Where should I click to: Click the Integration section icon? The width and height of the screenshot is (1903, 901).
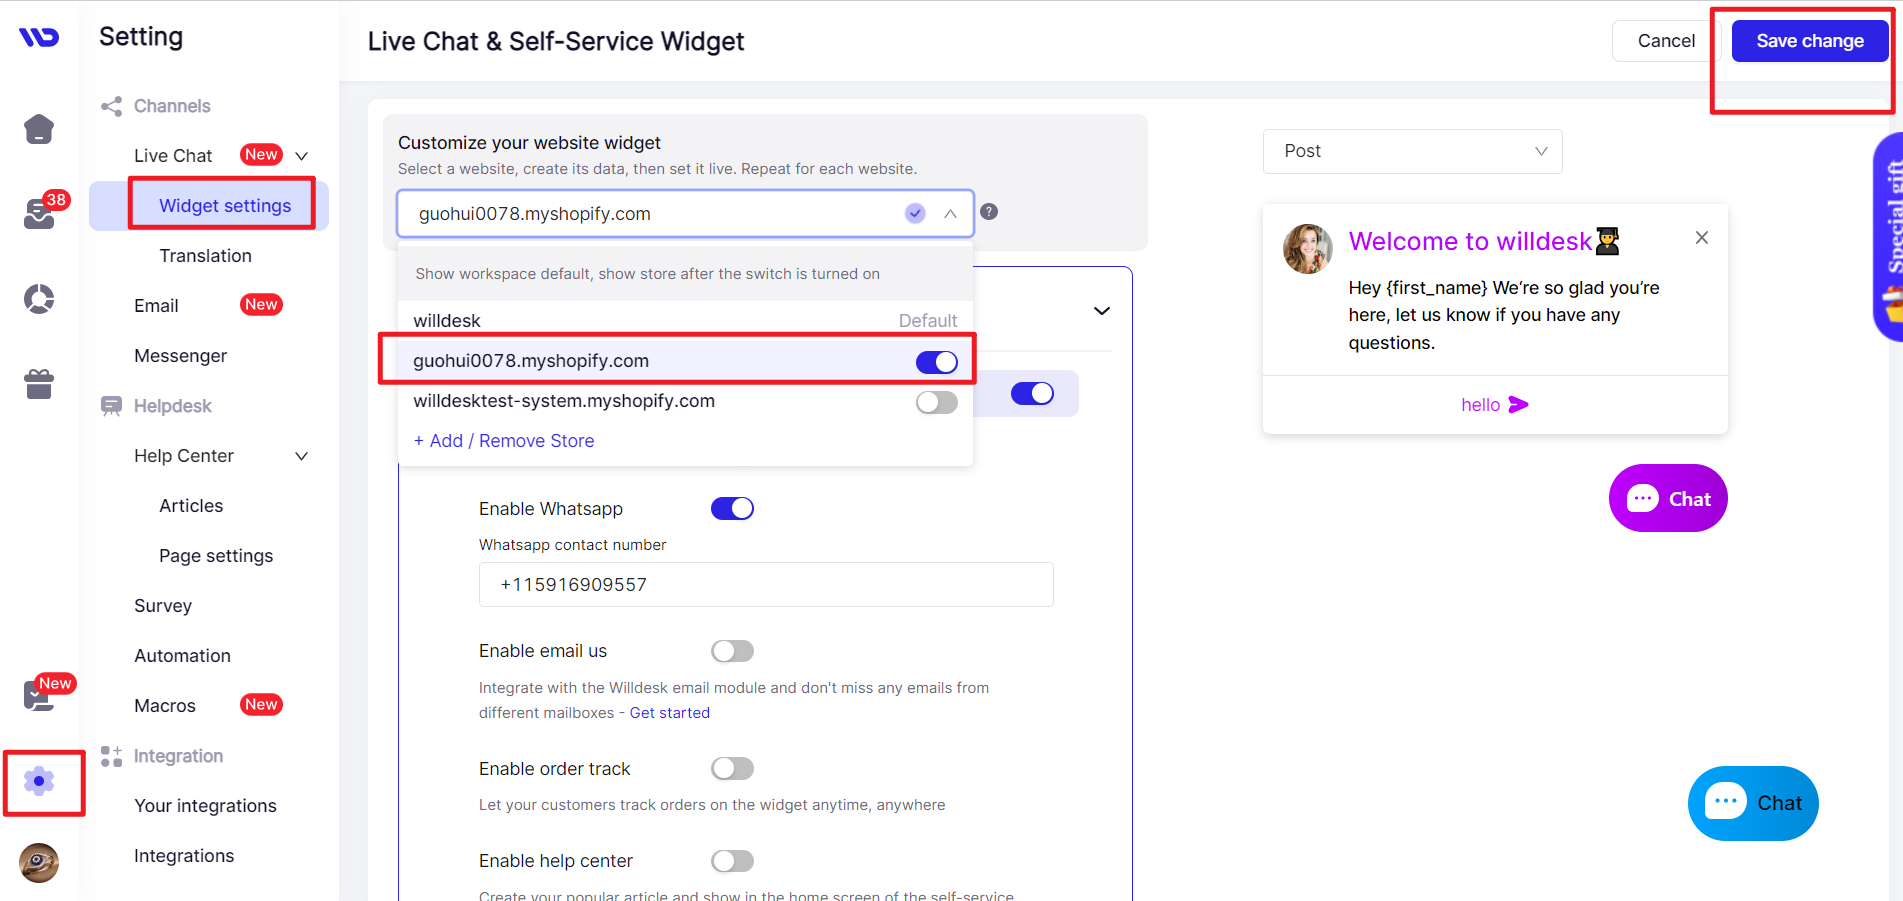(x=111, y=756)
